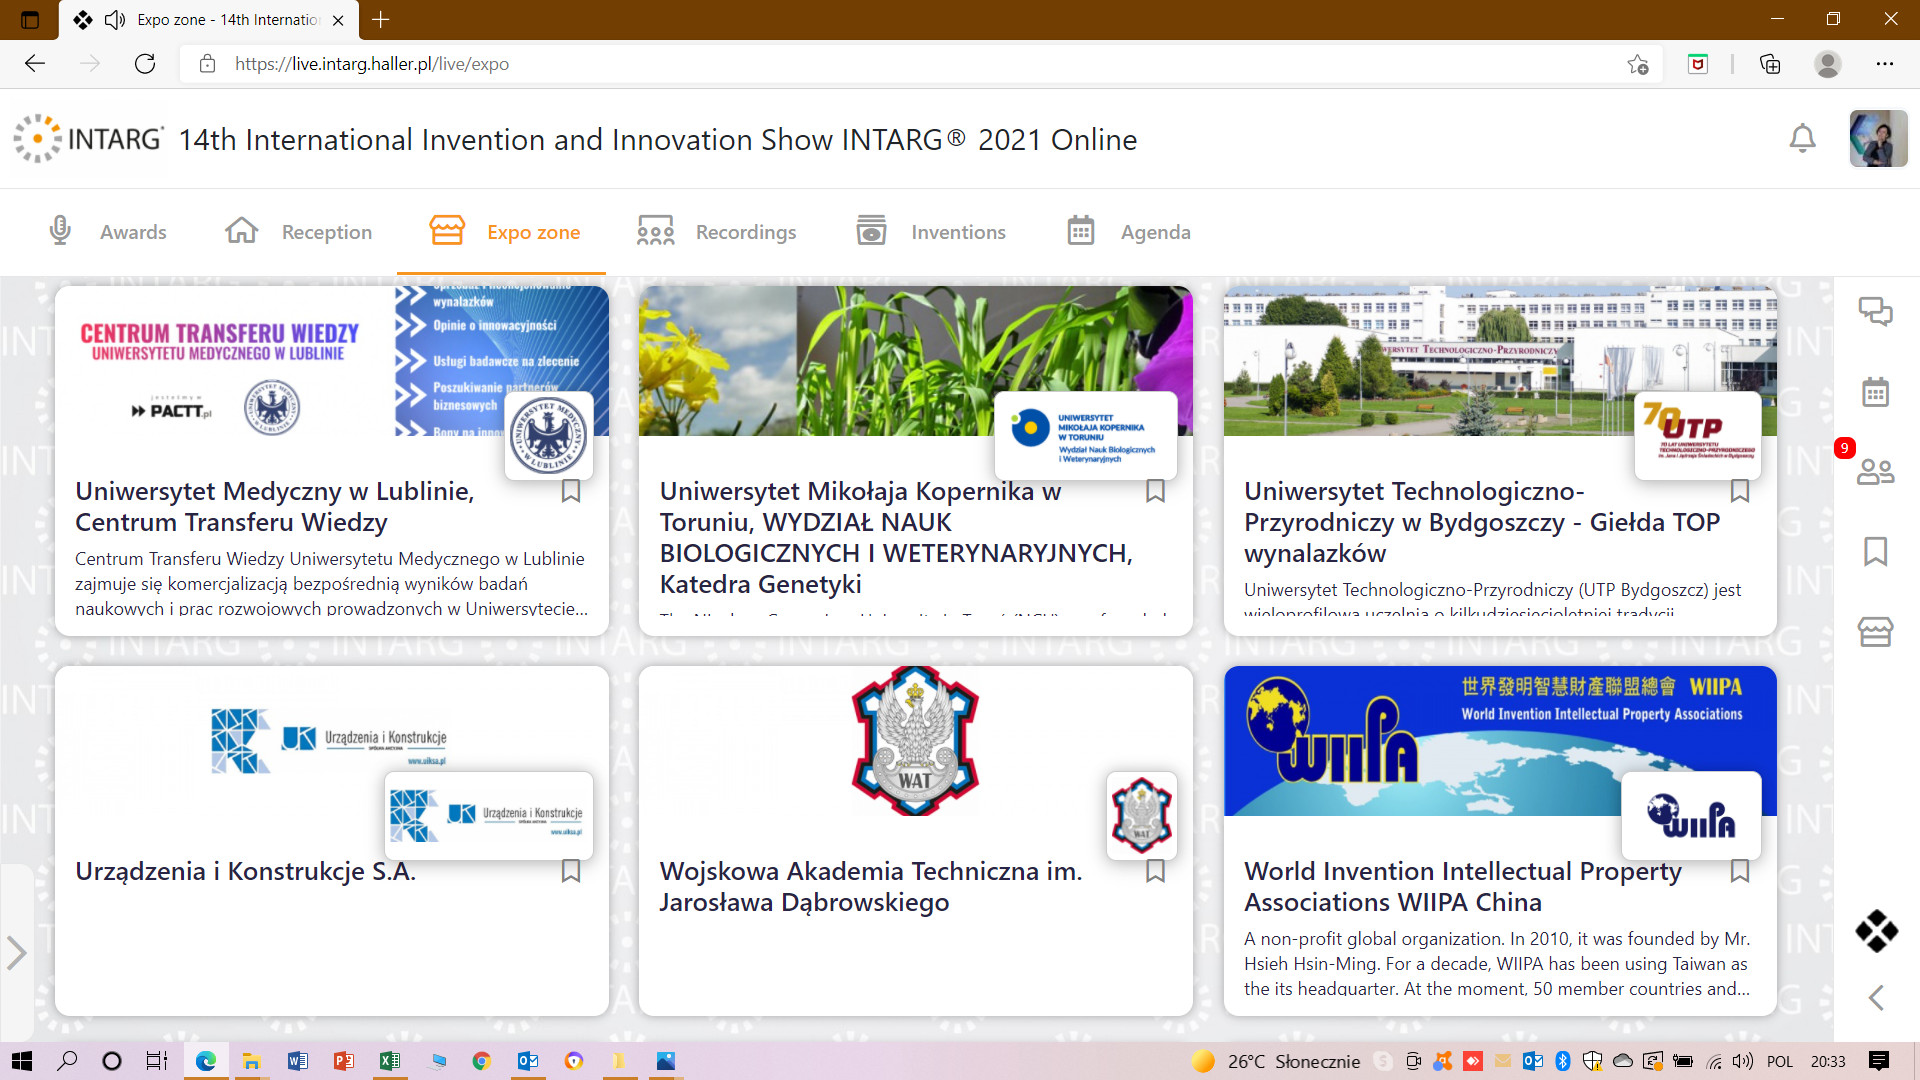The image size is (1920, 1080).
Task: Bookmark Urządzenia i Konstrukcje S.A. card
Action: click(x=570, y=871)
